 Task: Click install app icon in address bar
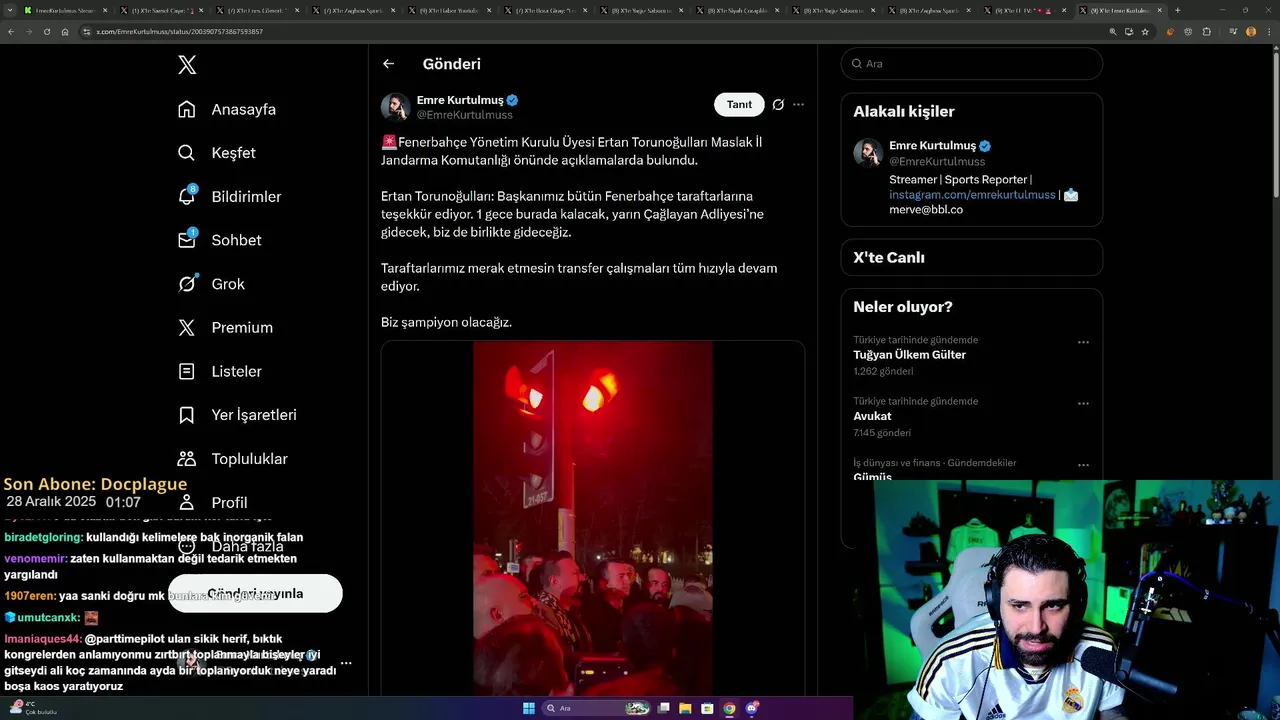tap(1128, 32)
